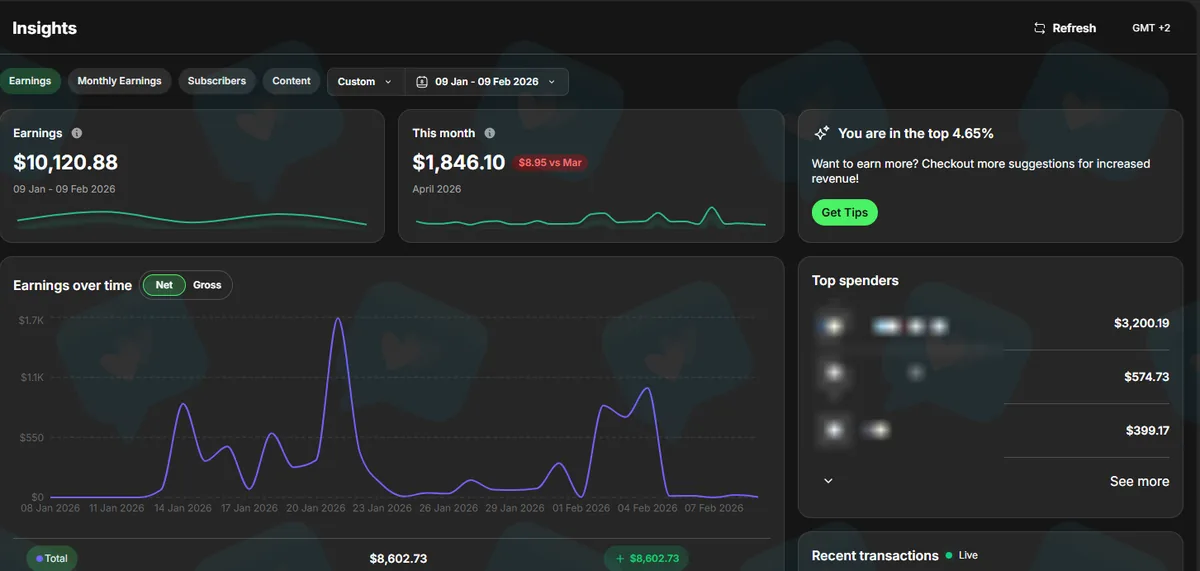Click the $399.17 spender amount
This screenshot has height=571, width=1200.
[1147, 430]
